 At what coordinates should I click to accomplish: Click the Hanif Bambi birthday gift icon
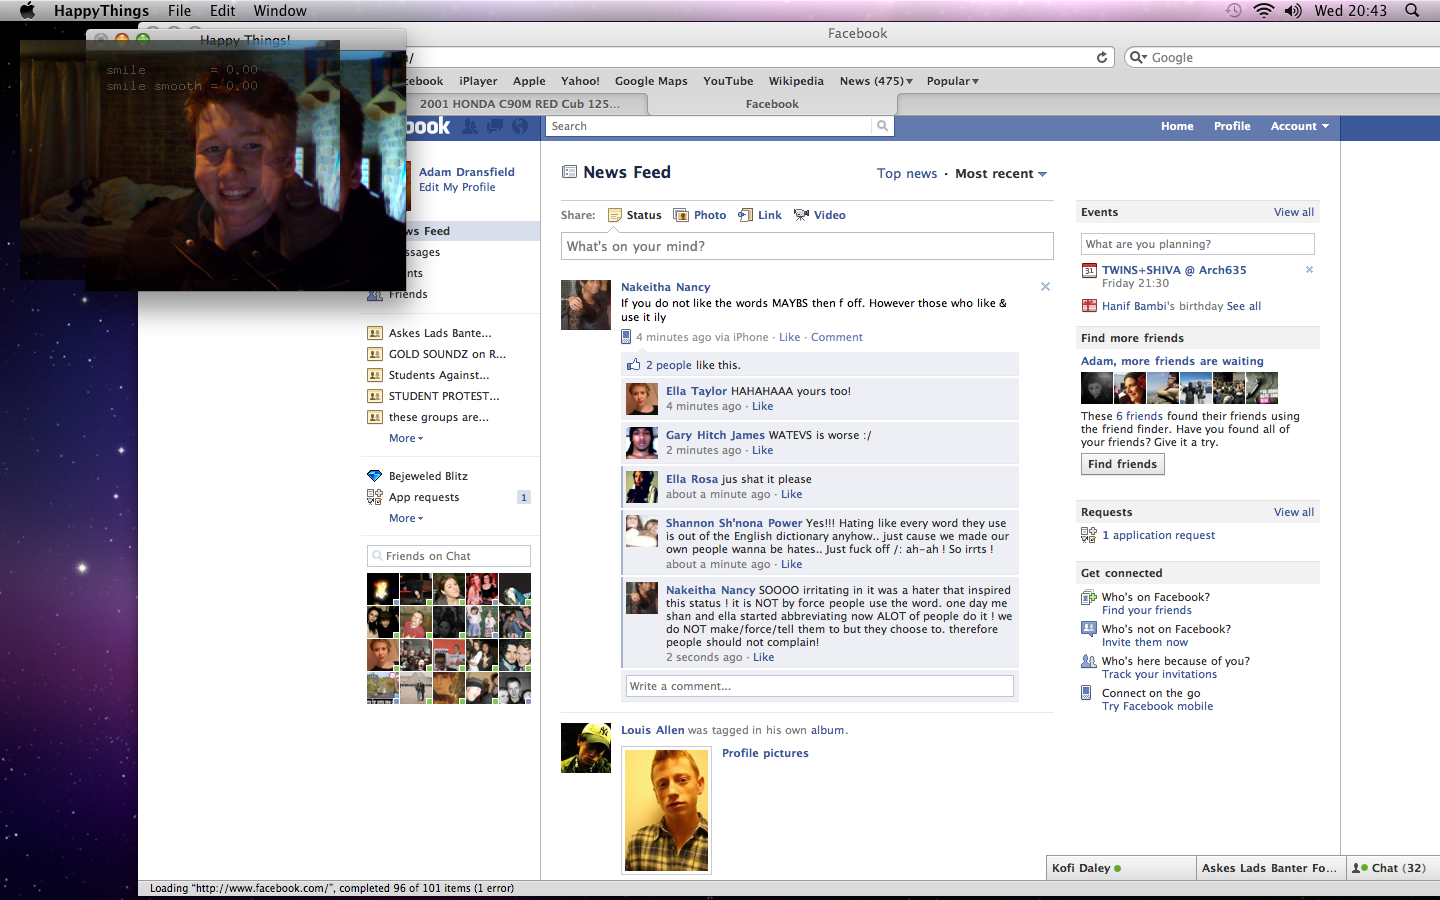click(x=1089, y=306)
